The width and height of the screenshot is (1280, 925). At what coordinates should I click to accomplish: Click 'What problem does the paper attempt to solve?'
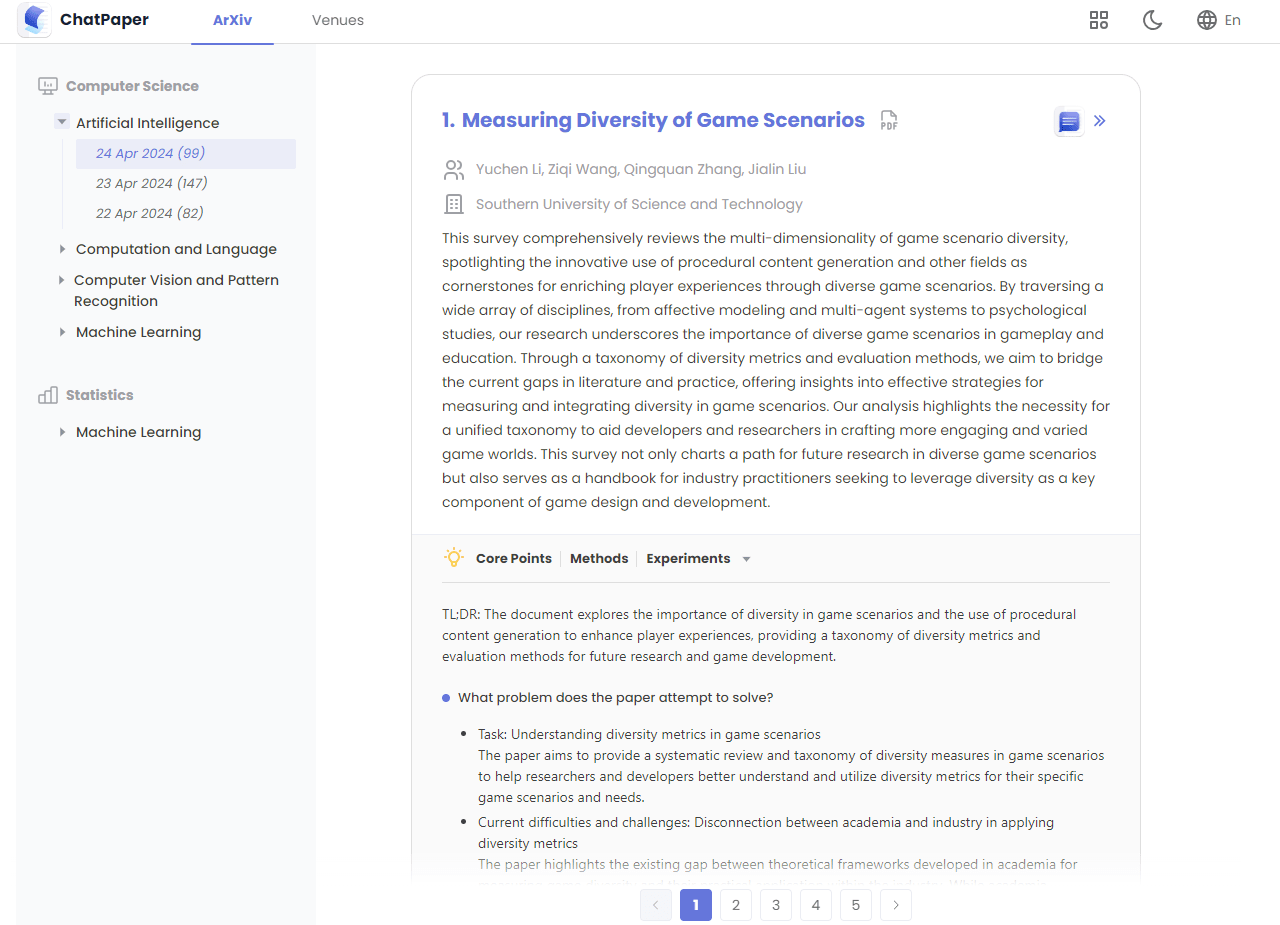coord(615,697)
